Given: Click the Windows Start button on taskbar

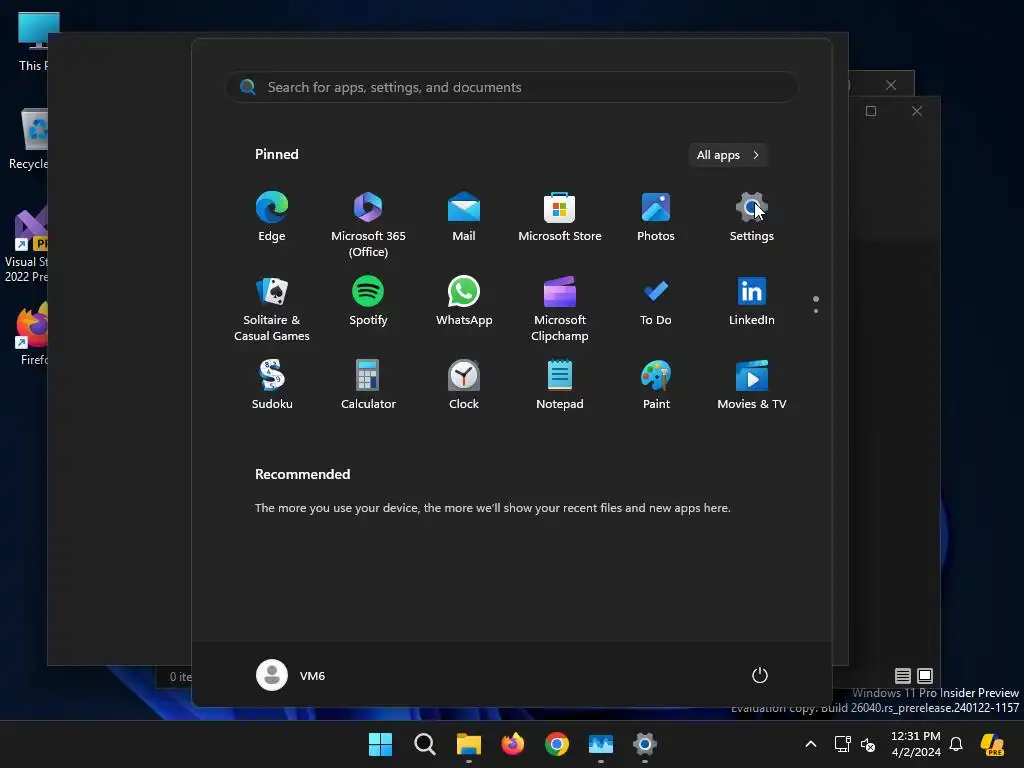Looking at the screenshot, I should pyautogui.click(x=380, y=744).
